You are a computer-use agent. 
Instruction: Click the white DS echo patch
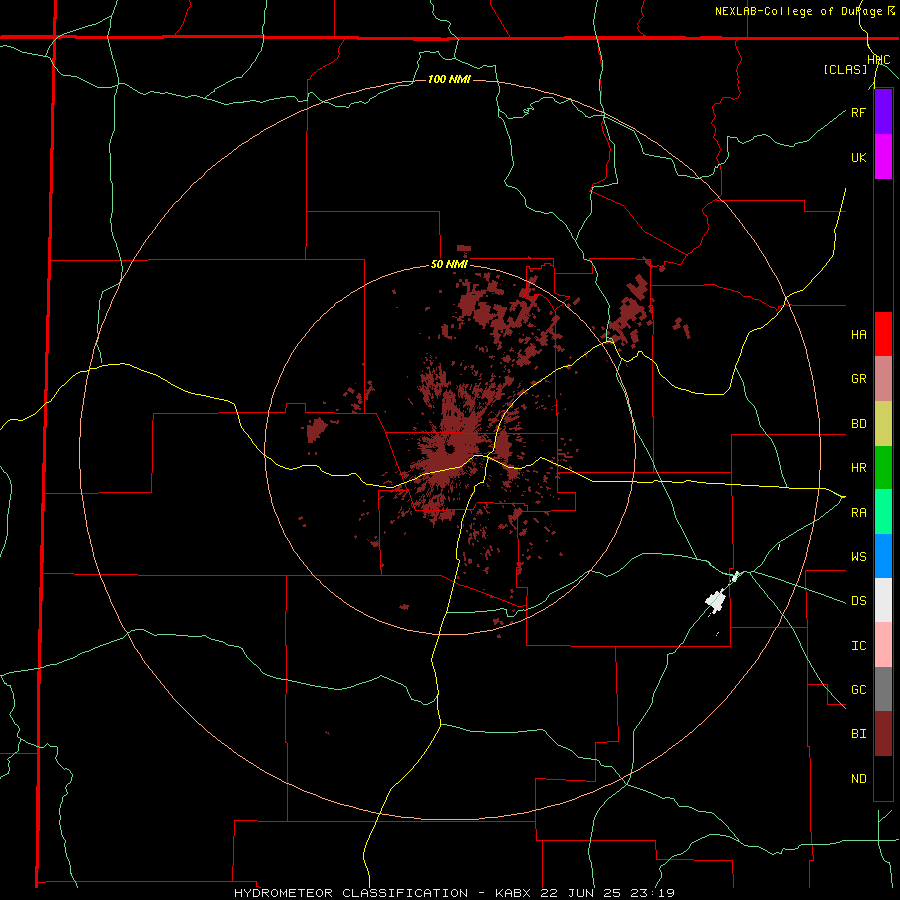(x=716, y=601)
